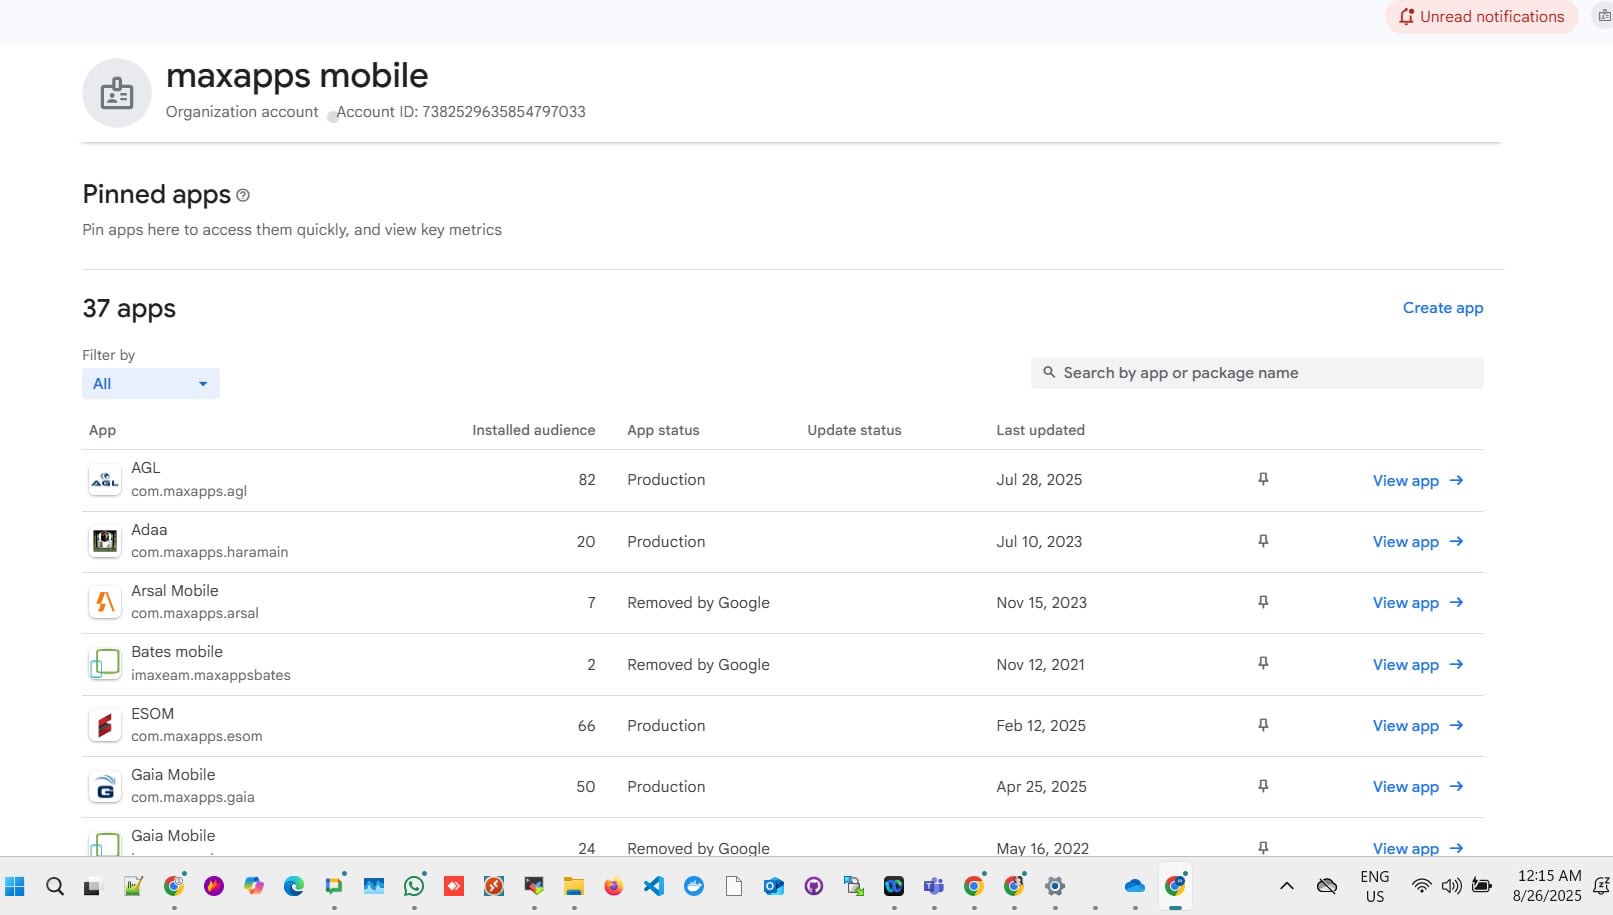Click Search by app or package name field

[1257, 373]
